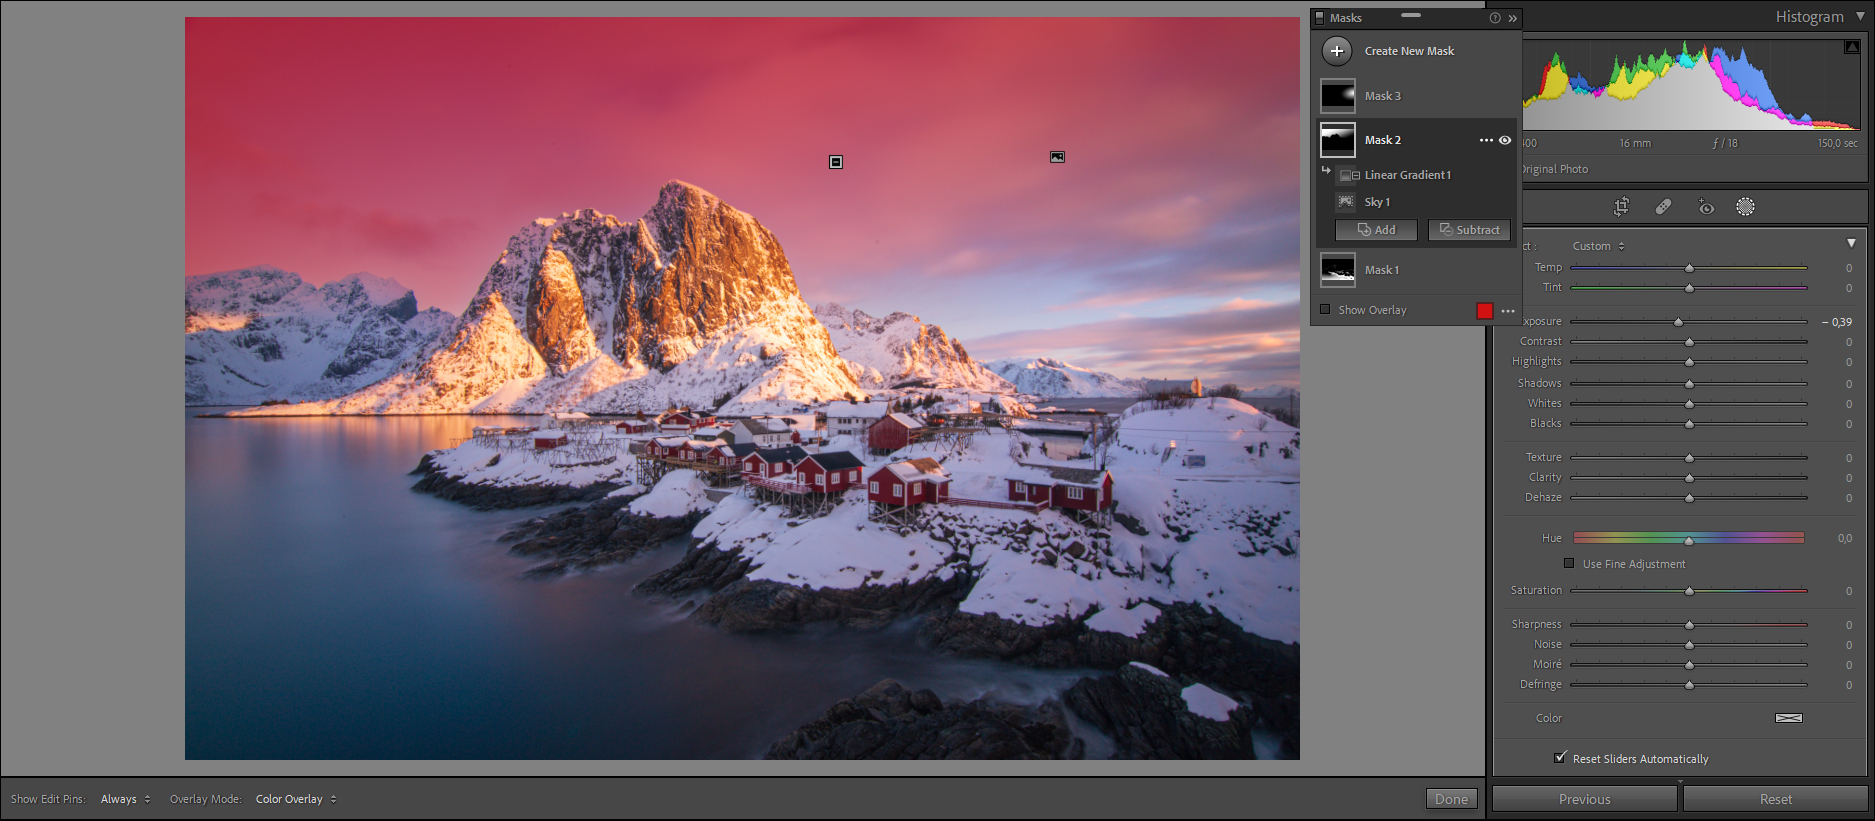Hide Mask 2 with the eye icon
1875x821 pixels.
[1505, 140]
